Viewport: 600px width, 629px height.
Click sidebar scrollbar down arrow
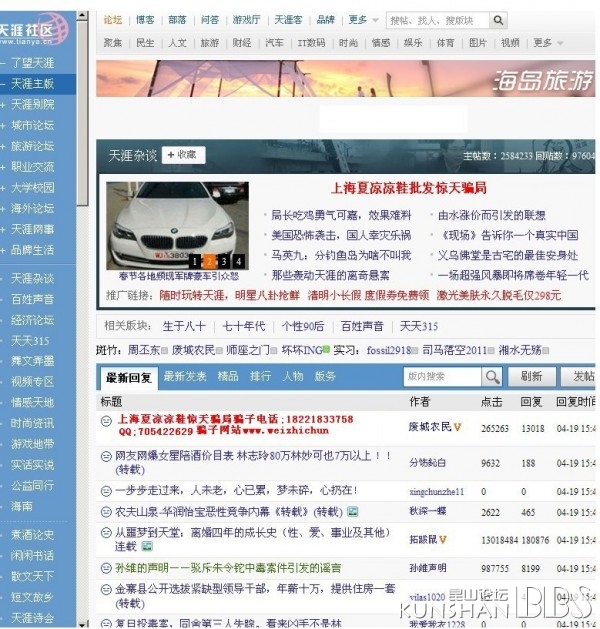tap(82, 625)
